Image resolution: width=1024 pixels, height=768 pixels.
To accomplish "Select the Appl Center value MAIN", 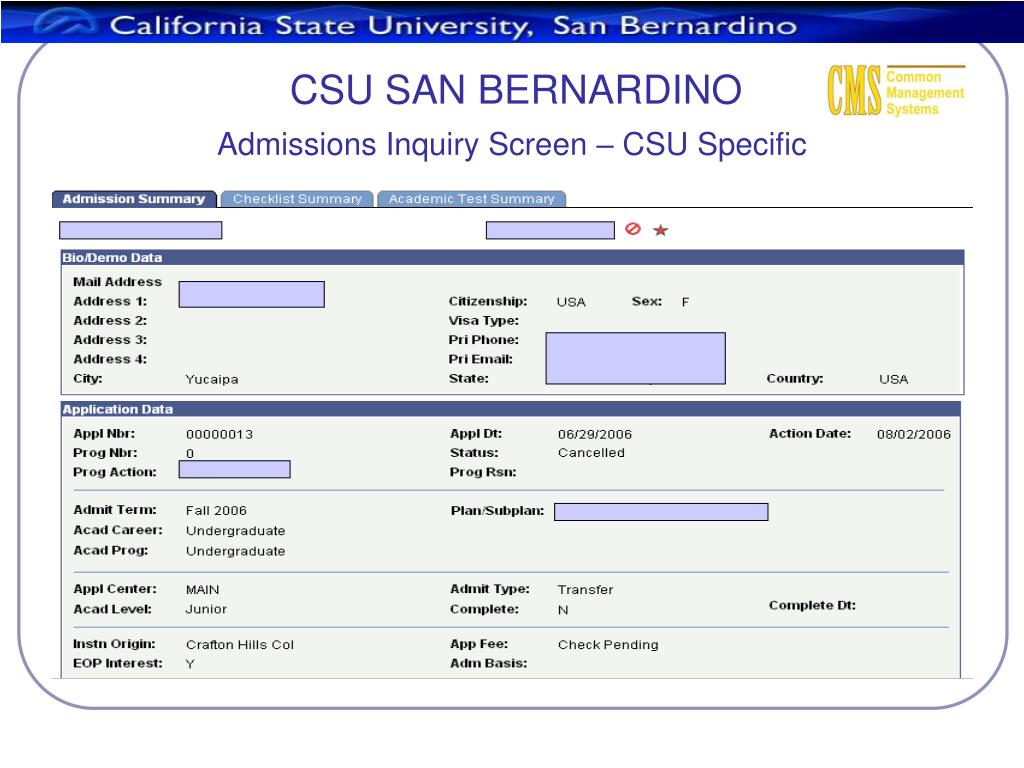I will (x=202, y=590).
